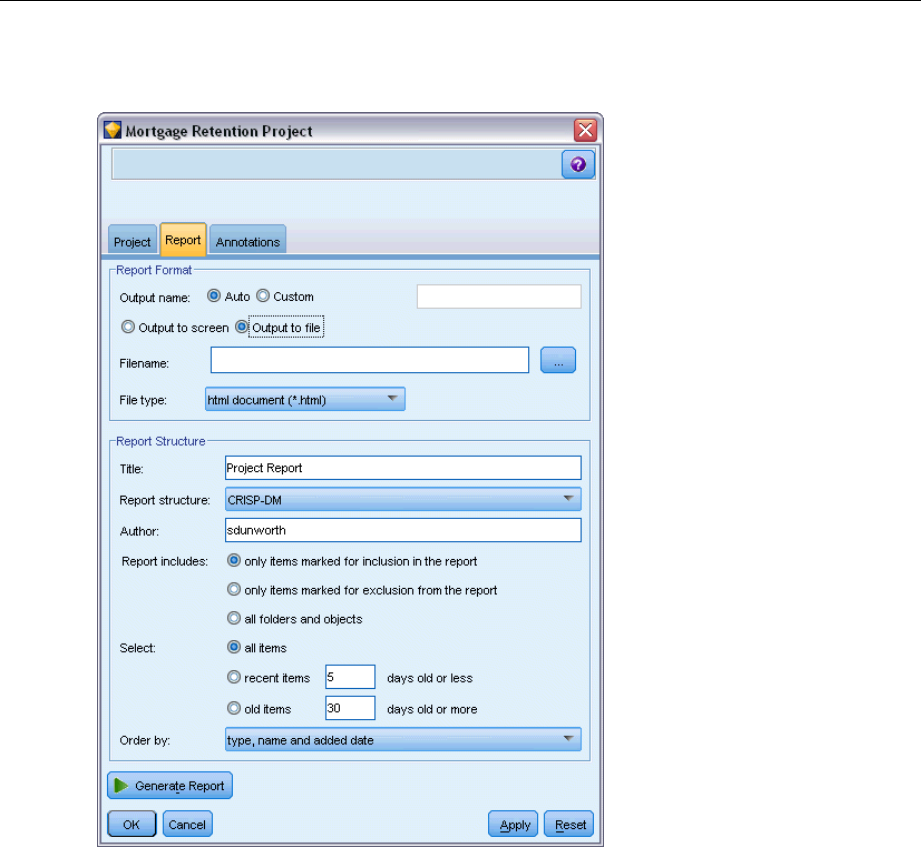Click the old items days field
Viewport: 921px width, 847px height.
[x=350, y=708]
